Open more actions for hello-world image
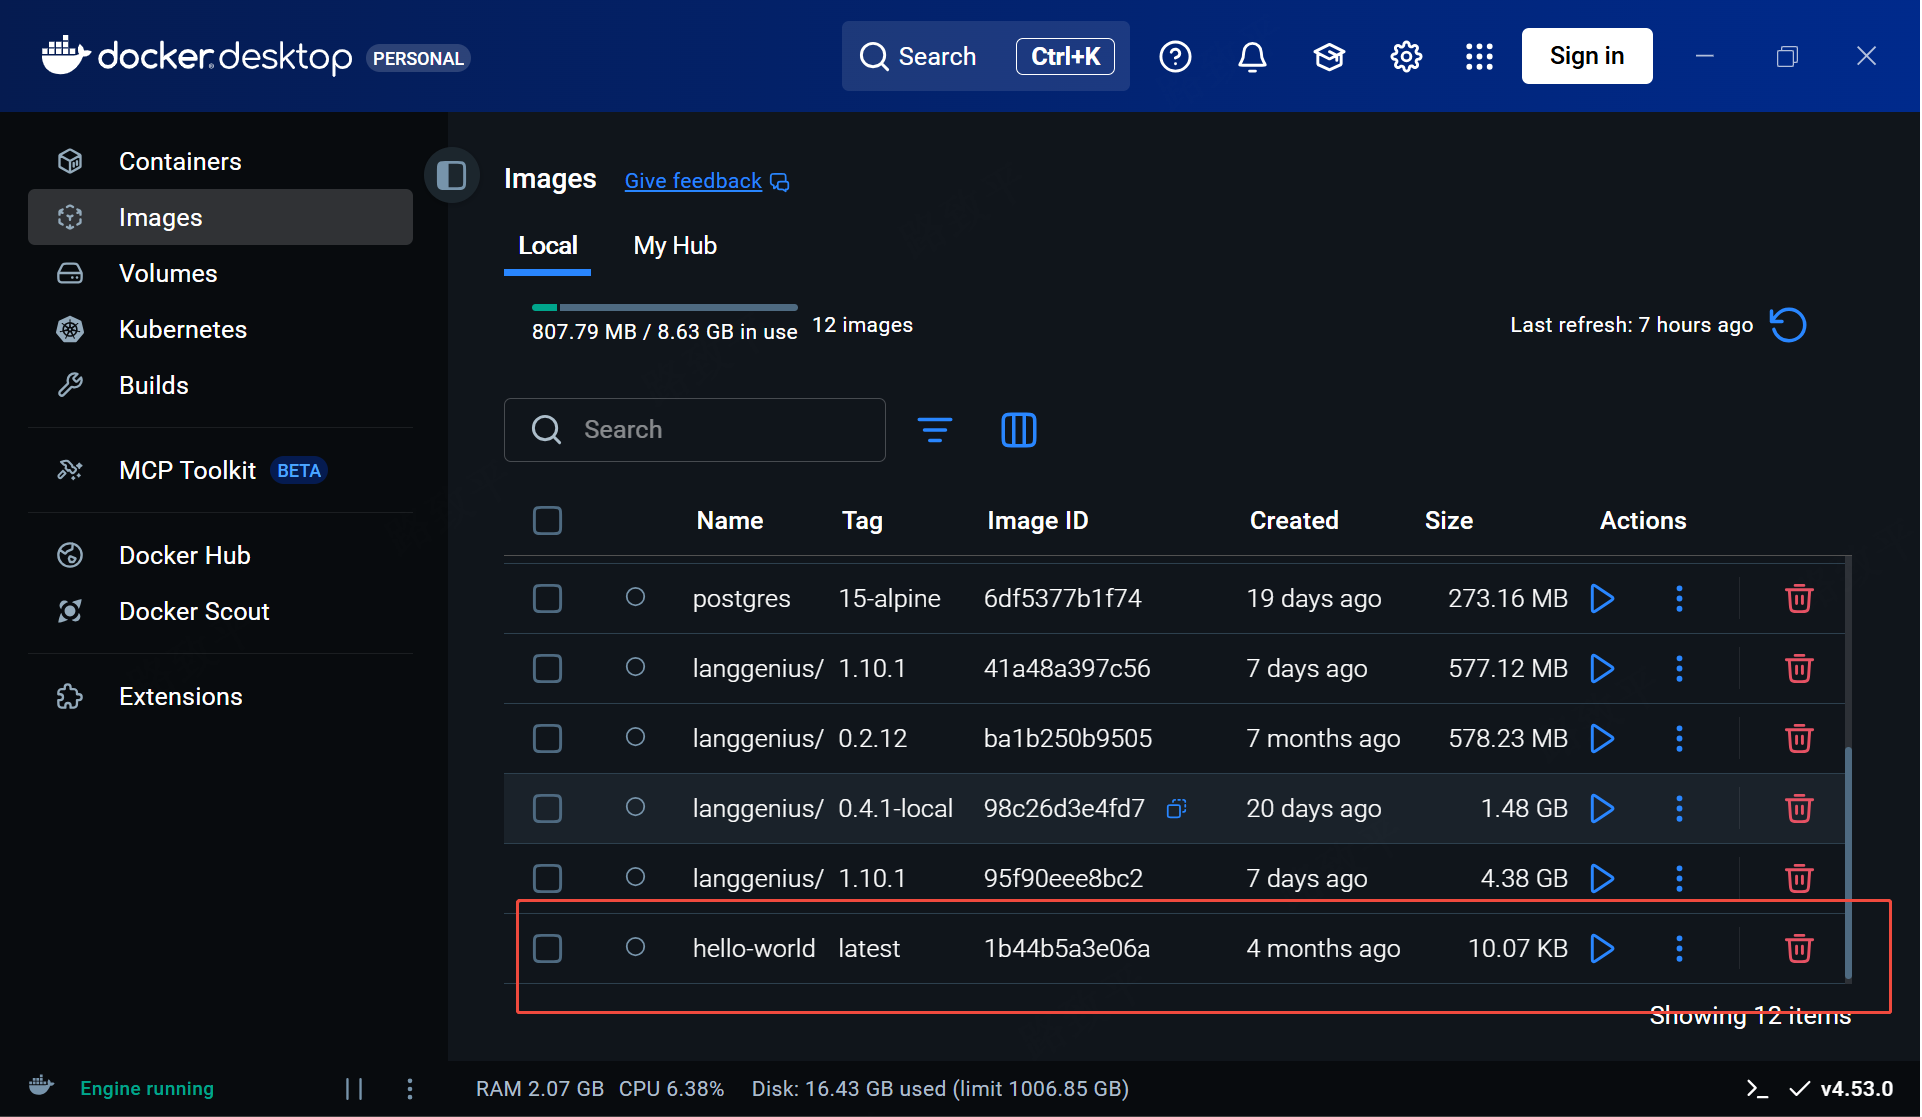The image size is (1922, 1117). (1679, 948)
